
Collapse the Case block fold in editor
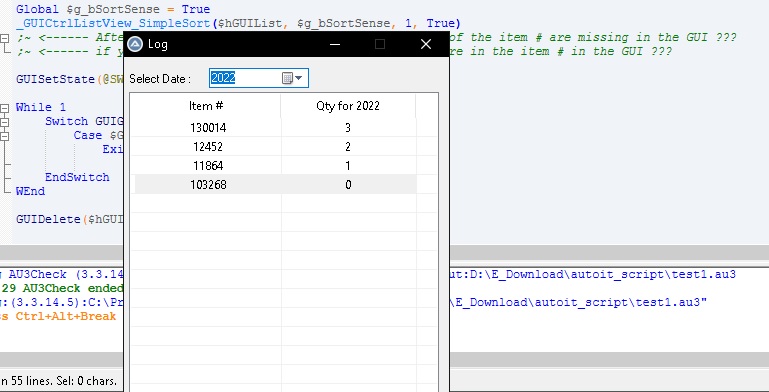4,136
